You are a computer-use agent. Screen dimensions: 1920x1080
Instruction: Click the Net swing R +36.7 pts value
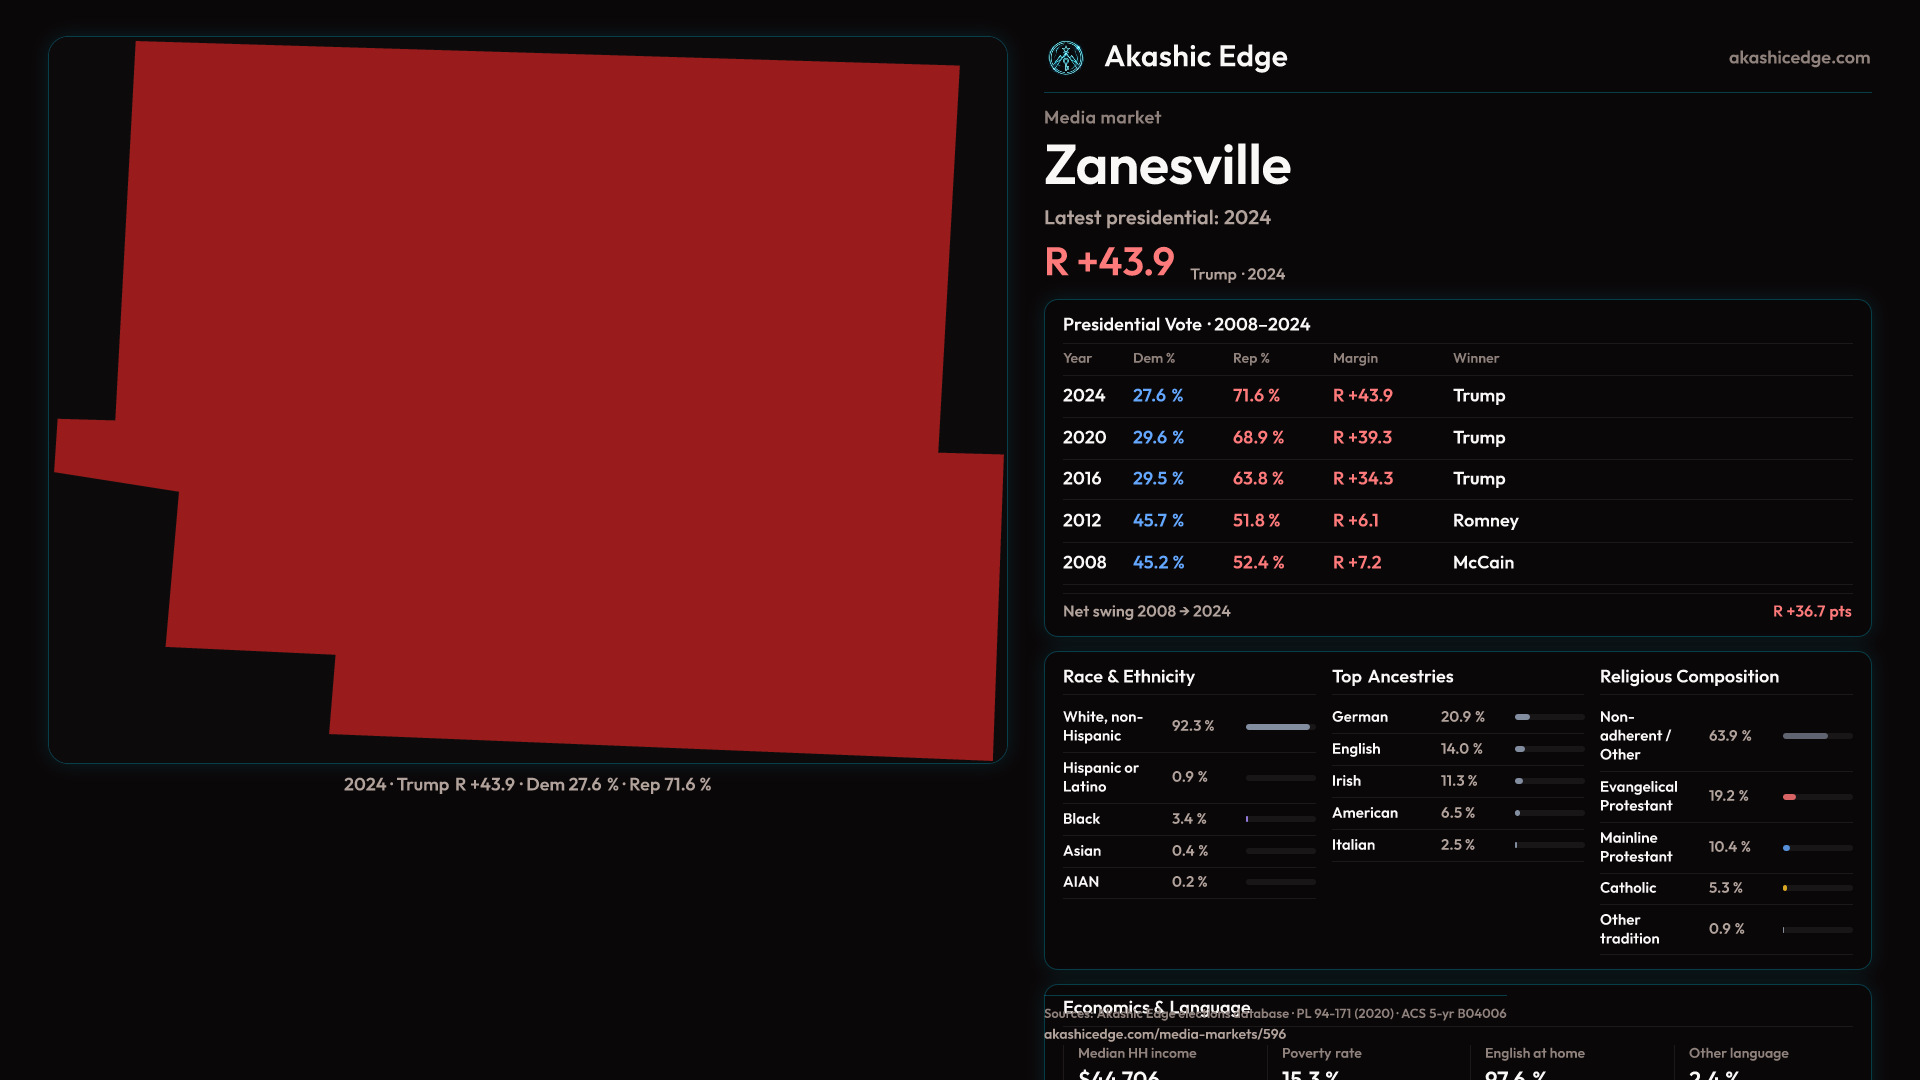tap(1811, 611)
